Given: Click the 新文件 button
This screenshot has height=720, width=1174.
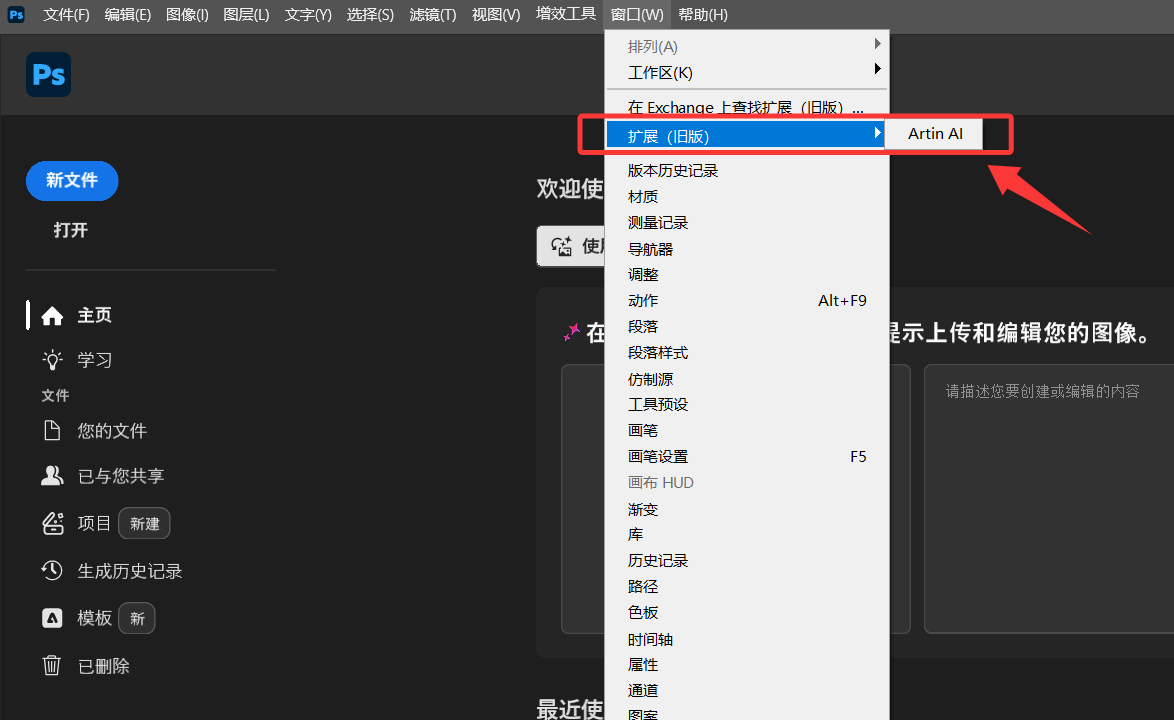Looking at the screenshot, I should (x=72, y=180).
